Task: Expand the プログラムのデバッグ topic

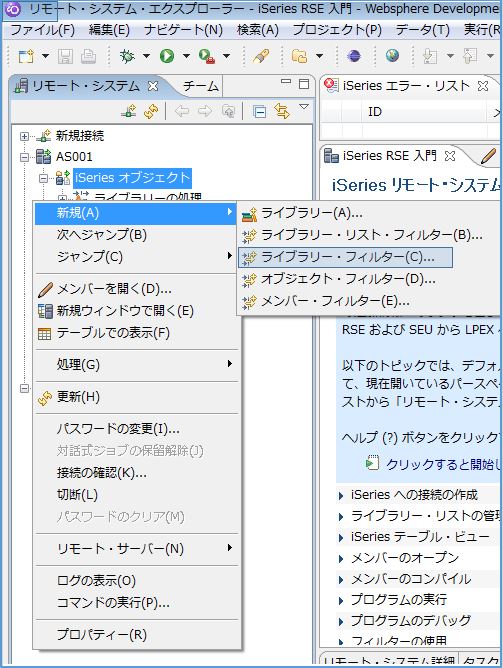Action: pos(341,622)
